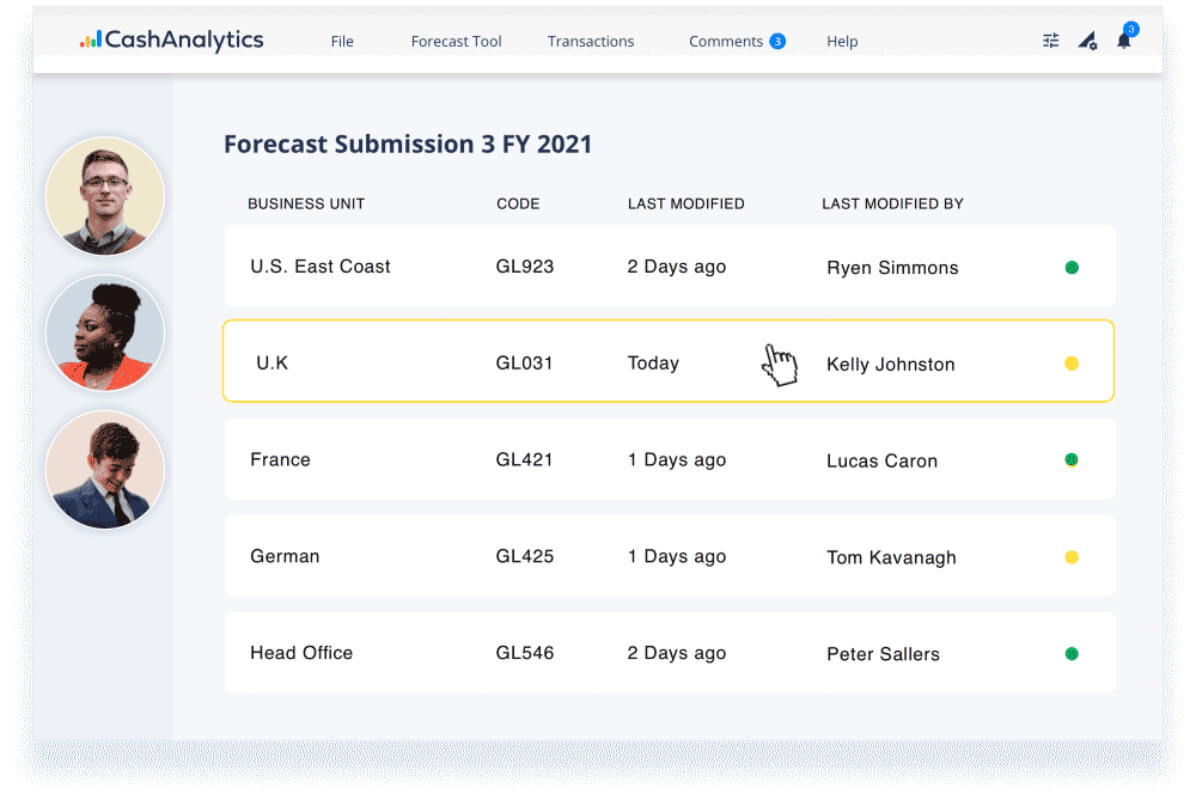Click Tom Kavanagh name

(891, 557)
